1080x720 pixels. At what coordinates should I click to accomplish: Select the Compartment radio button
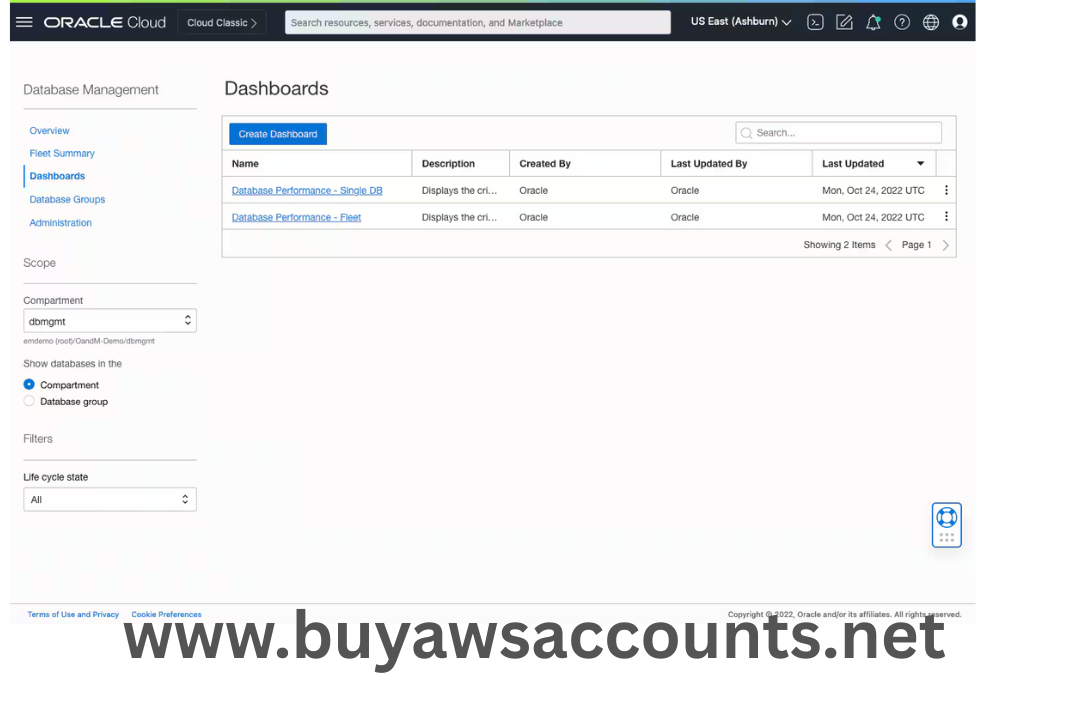point(29,384)
